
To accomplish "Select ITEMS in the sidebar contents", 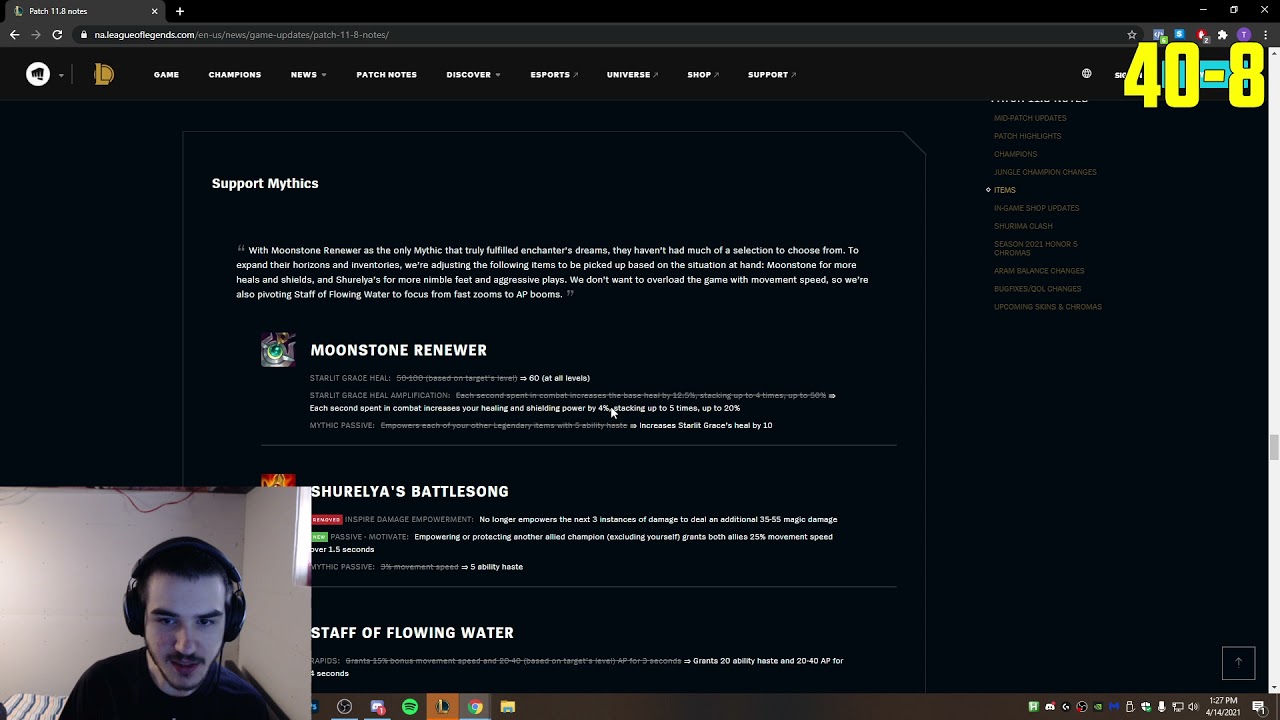I will [x=1004, y=190].
